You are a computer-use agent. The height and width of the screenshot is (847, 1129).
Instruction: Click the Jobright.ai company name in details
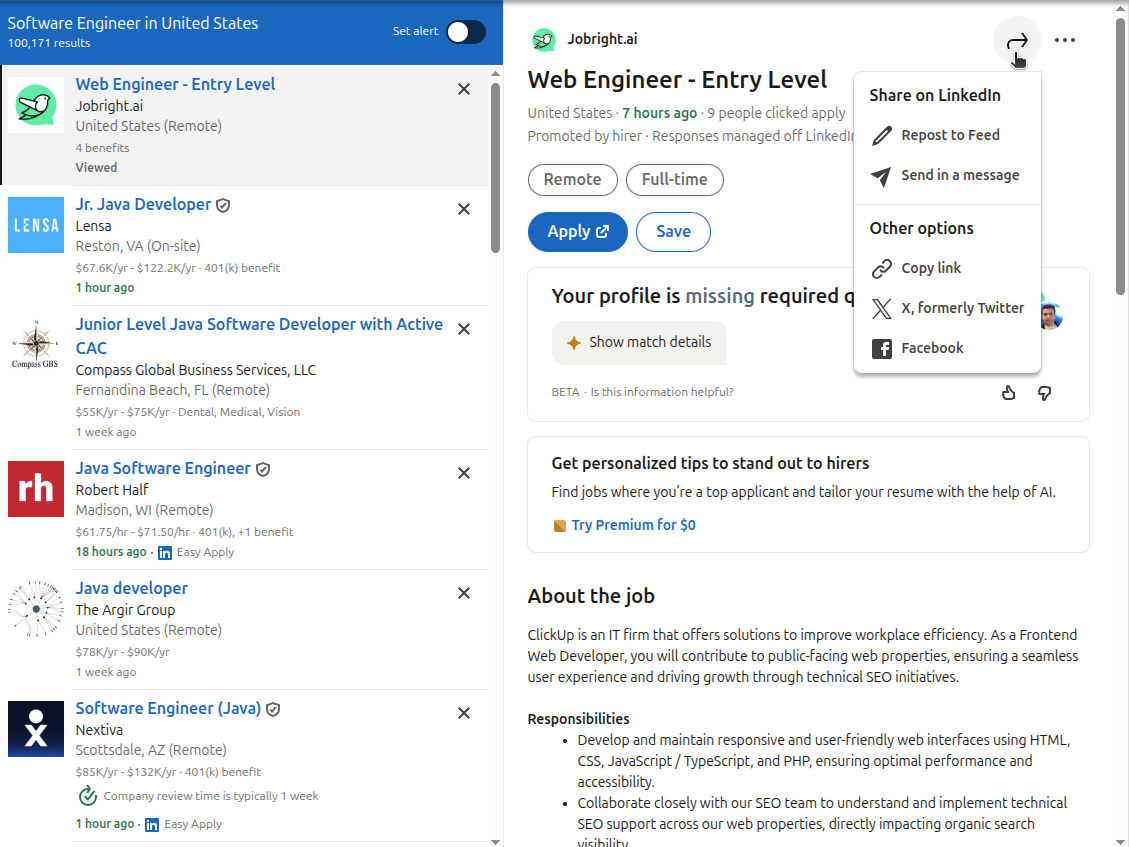[x=602, y=40]
